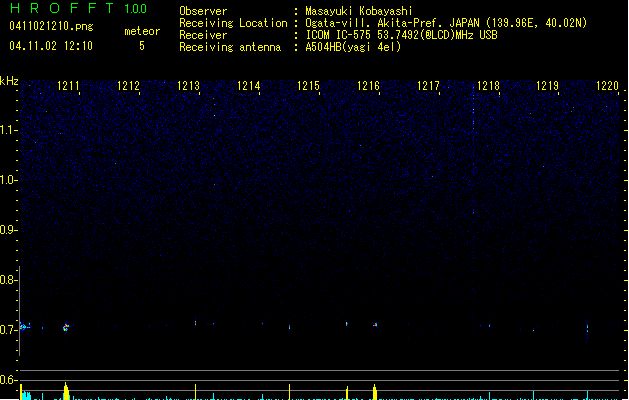Click the 1.0 kHz frequency label
The image size is (629, 400).
[8, 180]
